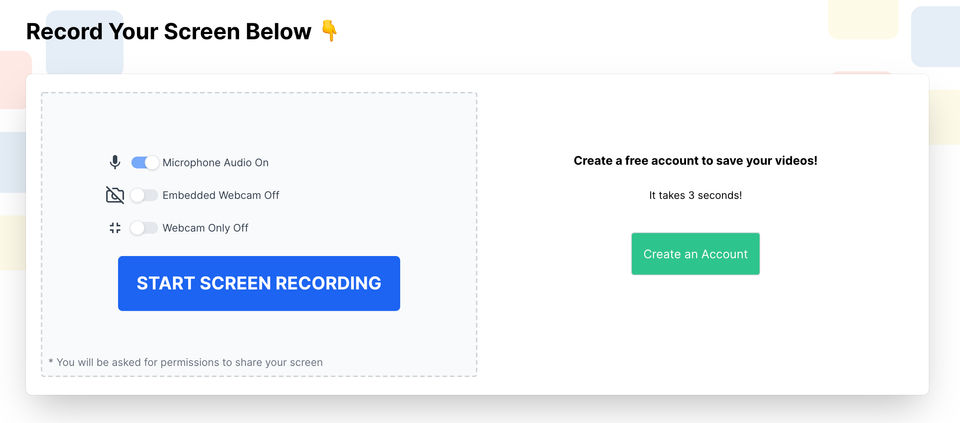
Task: Click the light blue square in top-right corner
Action: [936, 35]
